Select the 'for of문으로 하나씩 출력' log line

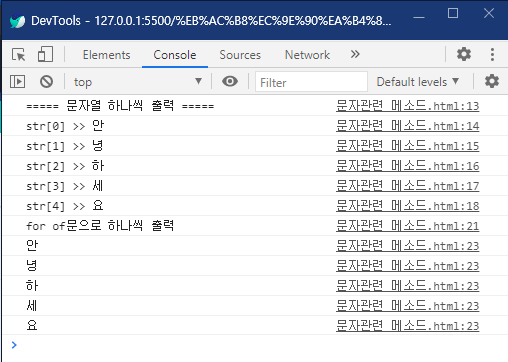(x=100, y=226)
